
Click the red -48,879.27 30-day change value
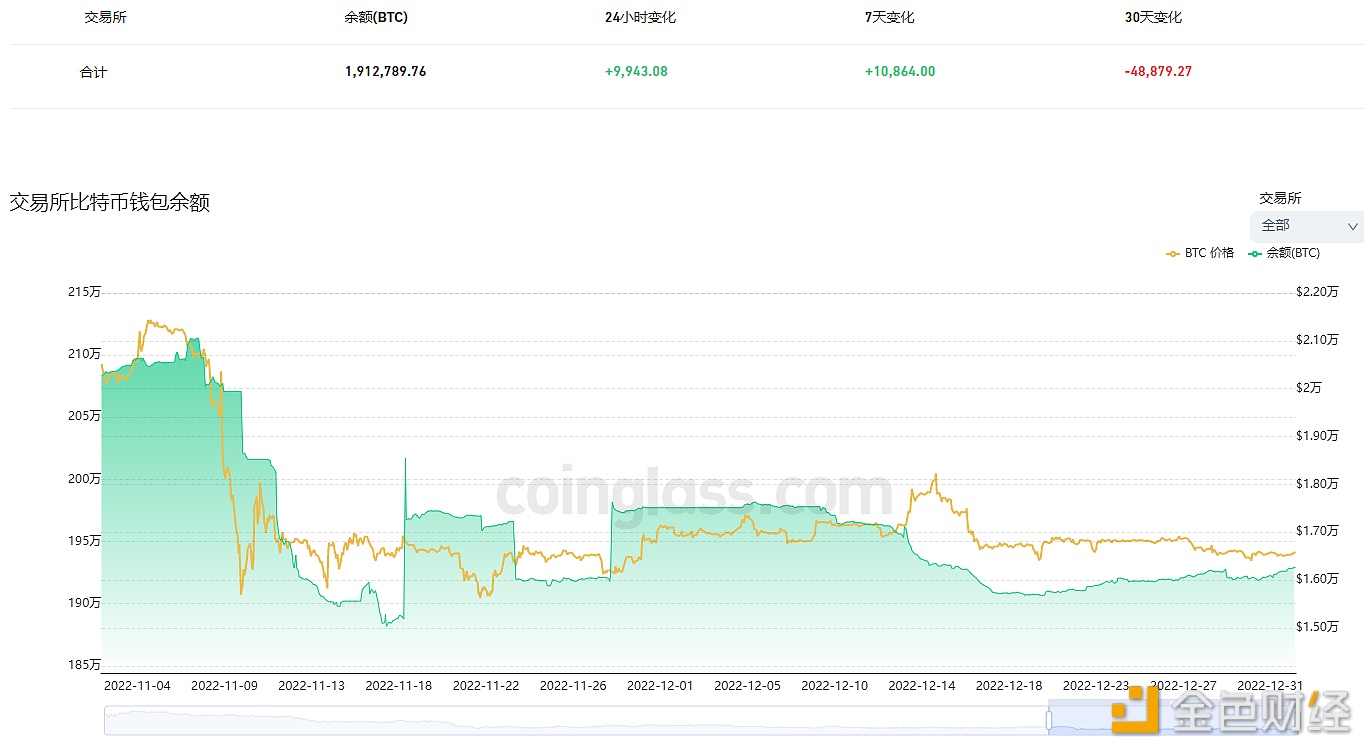click(x=1158, y=72)
